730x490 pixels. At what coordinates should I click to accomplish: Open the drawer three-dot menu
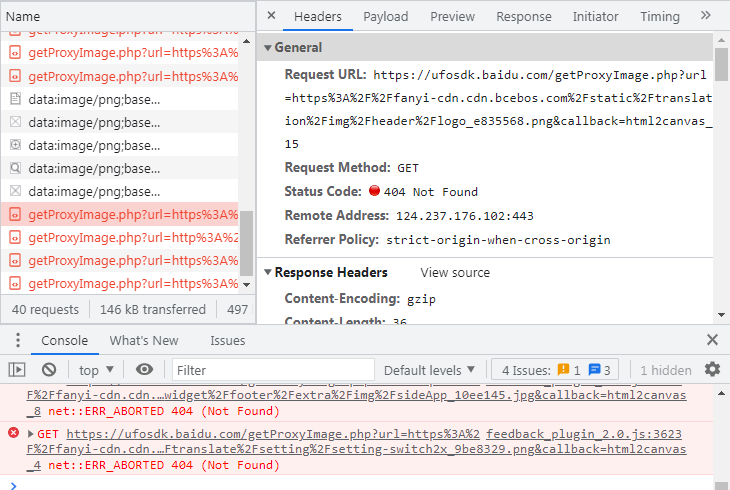click(x=18, y=340)
